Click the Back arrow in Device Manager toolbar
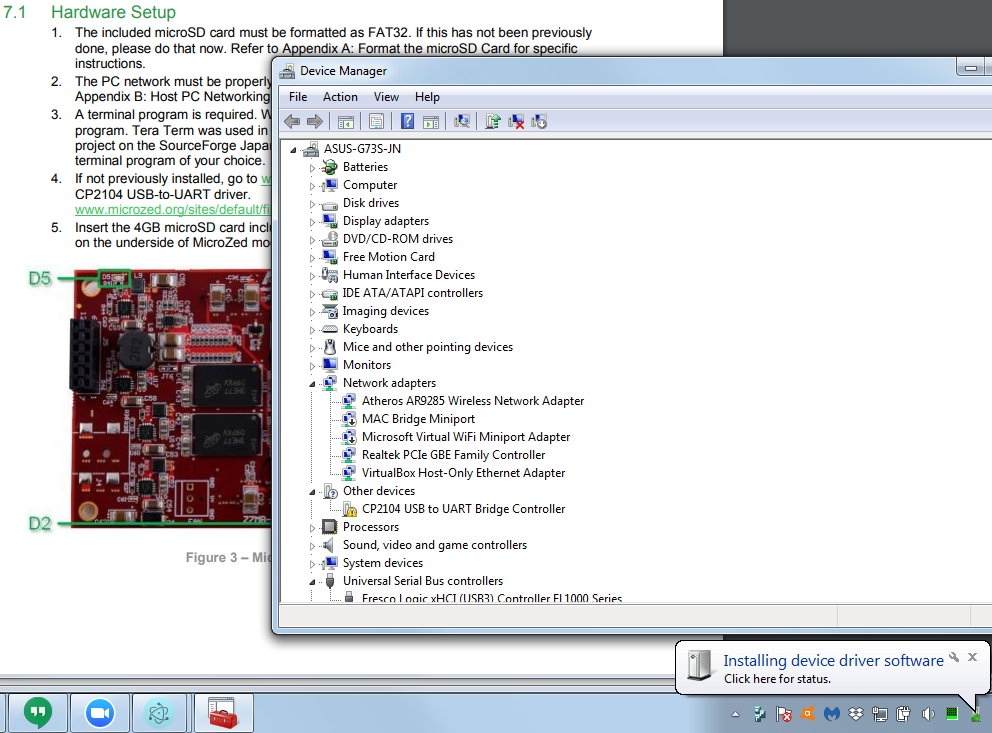Image resolution: width=992 pixels, height=733 pixels. click(292, 121)
